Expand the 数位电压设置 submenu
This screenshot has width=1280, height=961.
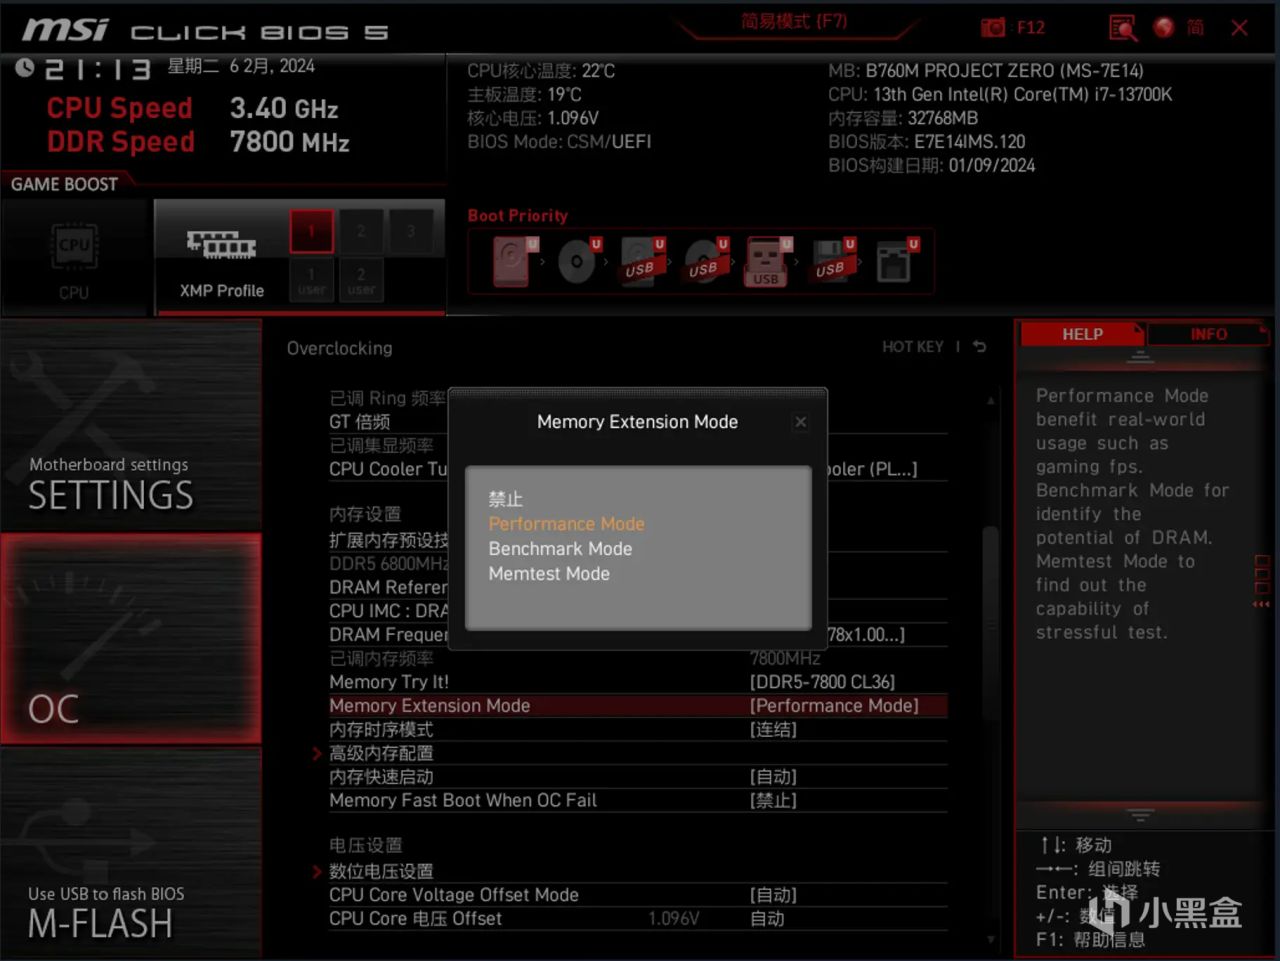[x=381, y=871]
